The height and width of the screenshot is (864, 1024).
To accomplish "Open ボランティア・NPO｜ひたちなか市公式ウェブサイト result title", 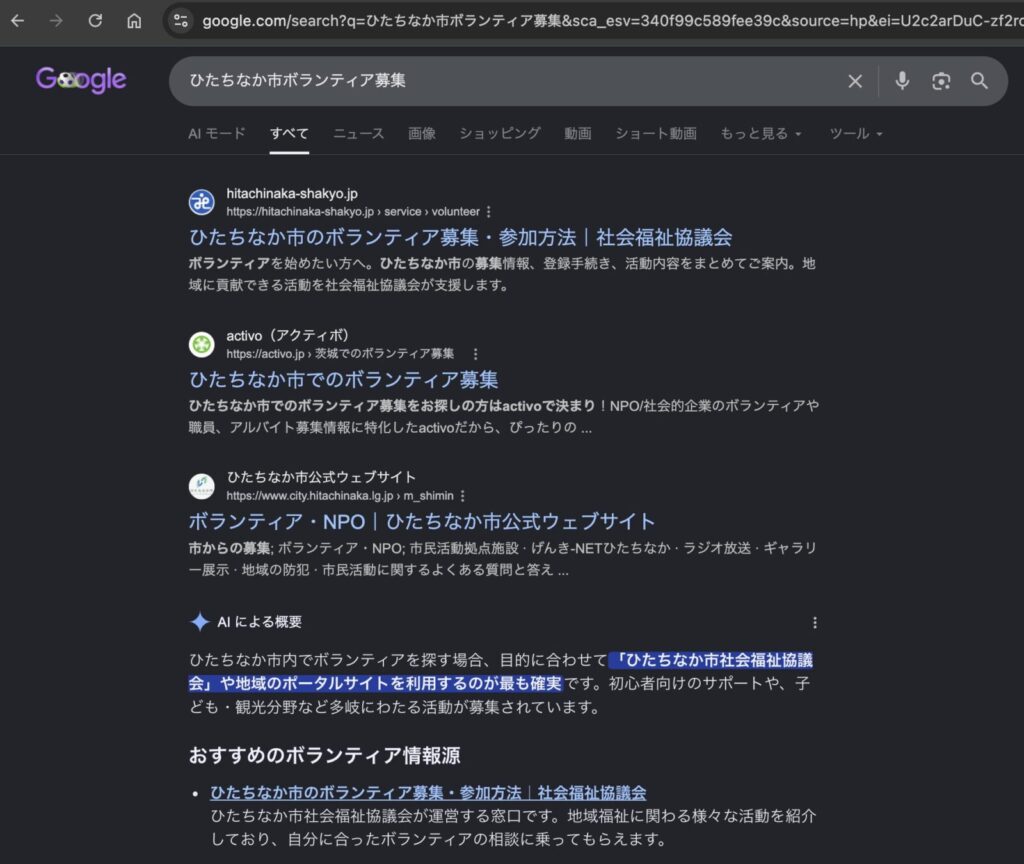I will click(x=422, y=521).
